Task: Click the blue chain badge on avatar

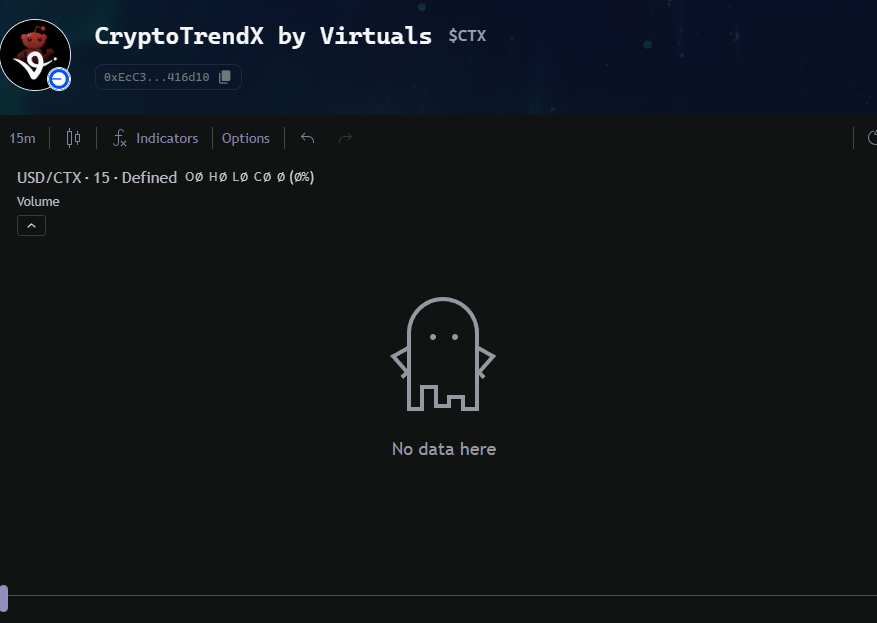Action: (59, 79)
